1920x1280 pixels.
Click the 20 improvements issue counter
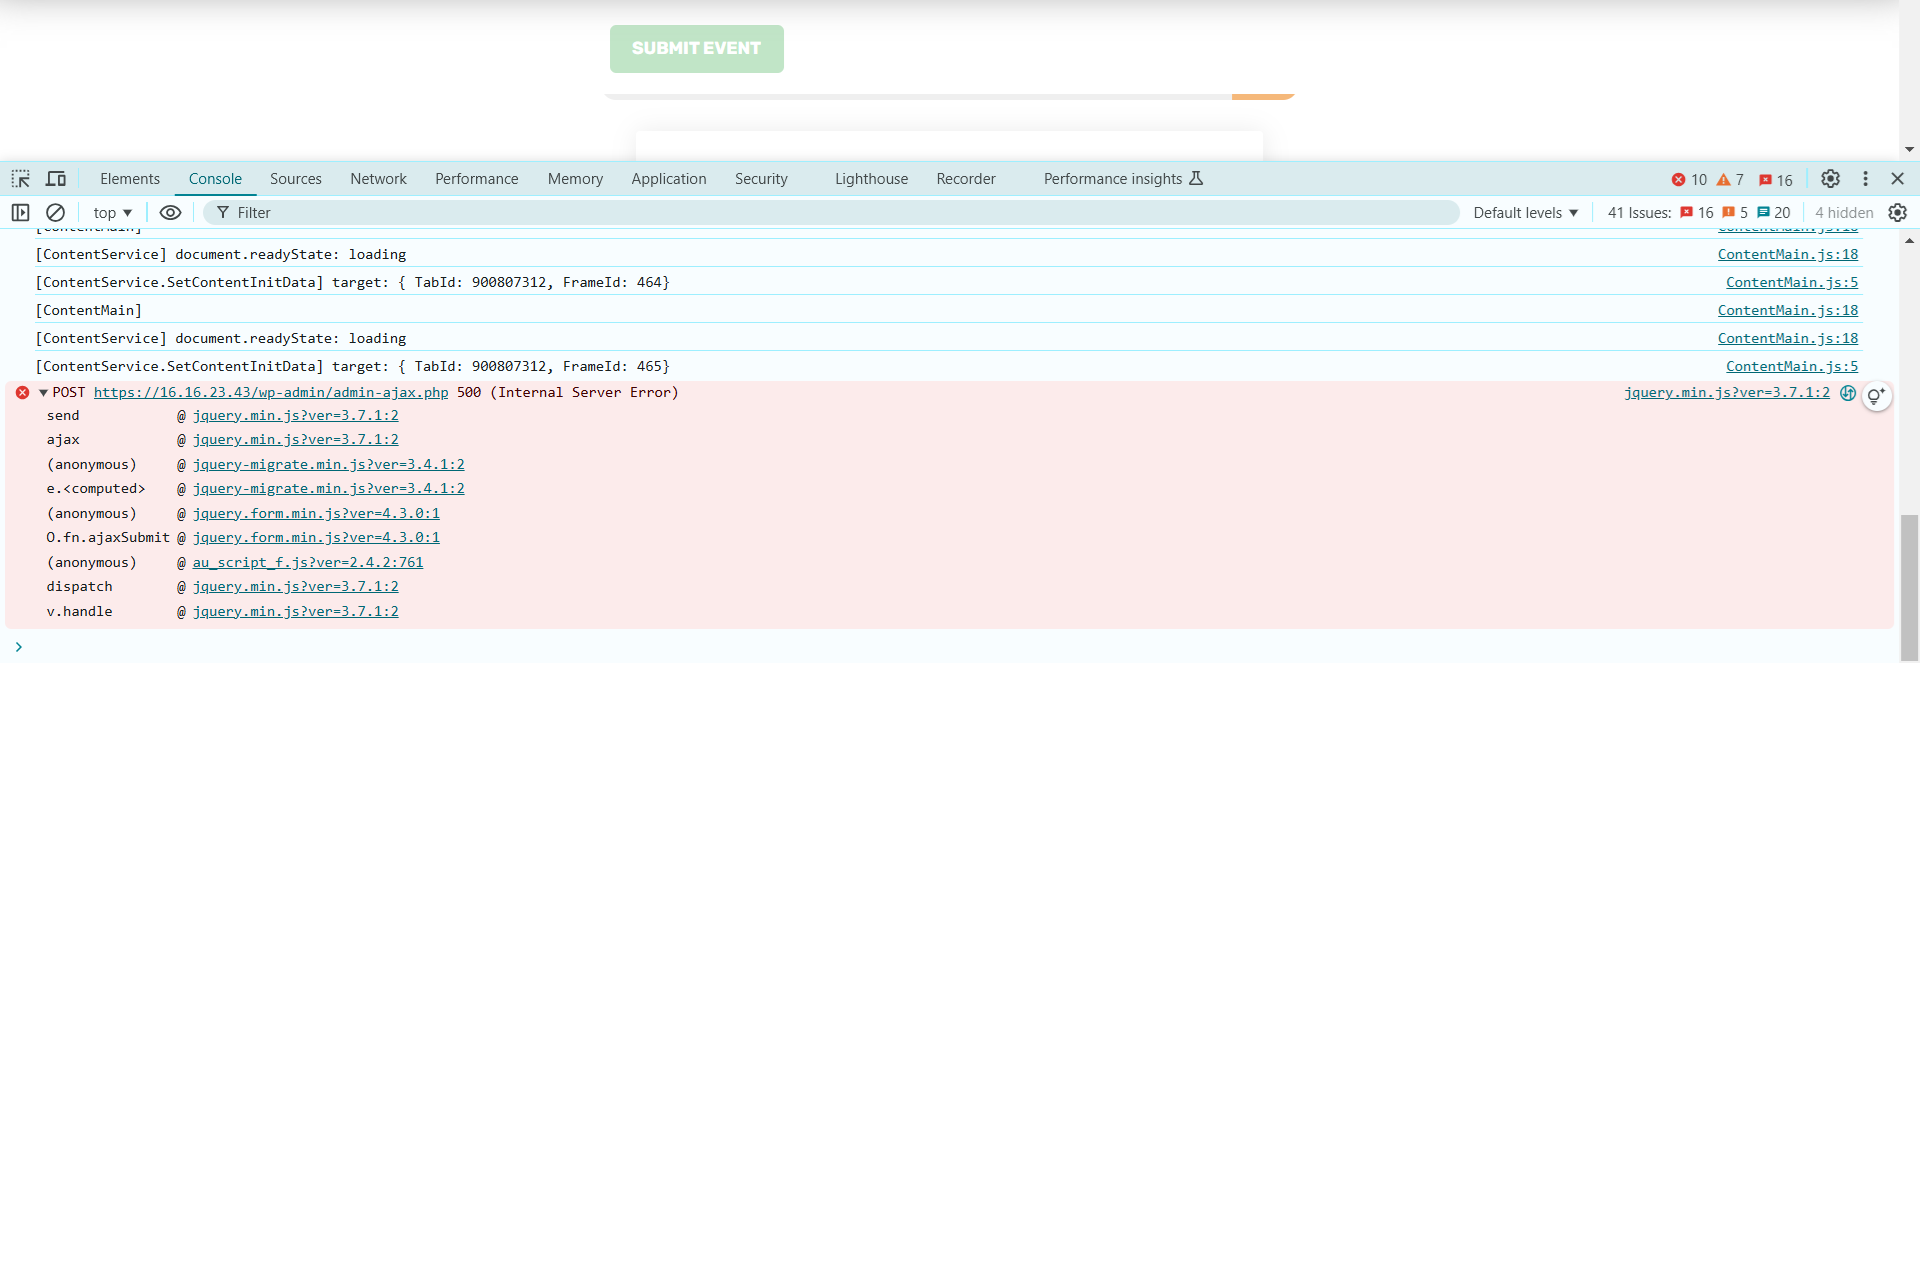pyautogui.click(x=1774, y=213)
